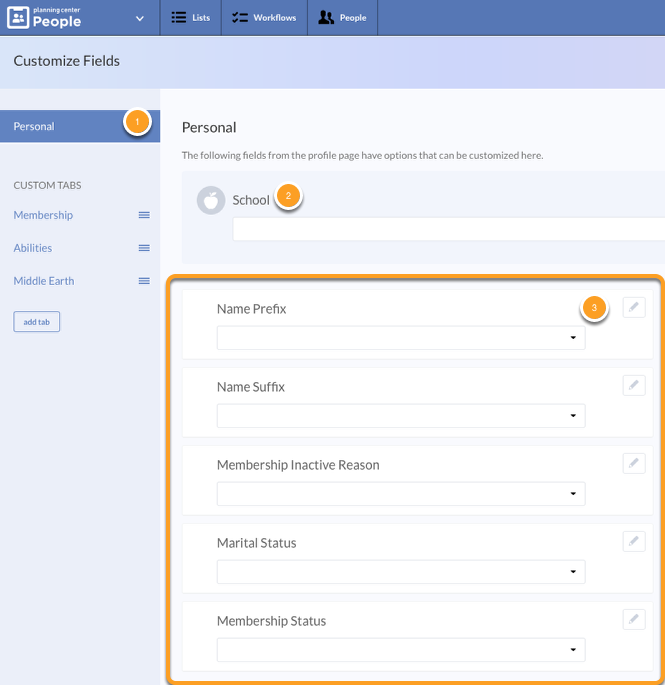Click the add tab button
The height and width of the screenshot is (685, 665).
37,322
